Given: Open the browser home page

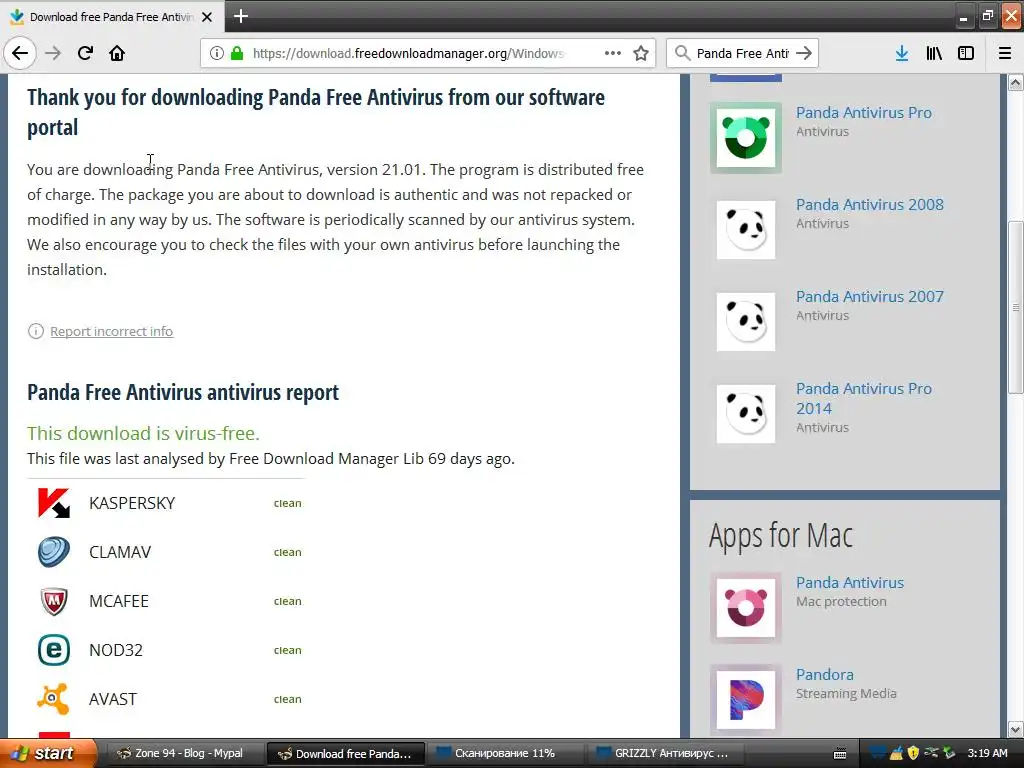Looking at the screenshot, I should click(117, 53).
